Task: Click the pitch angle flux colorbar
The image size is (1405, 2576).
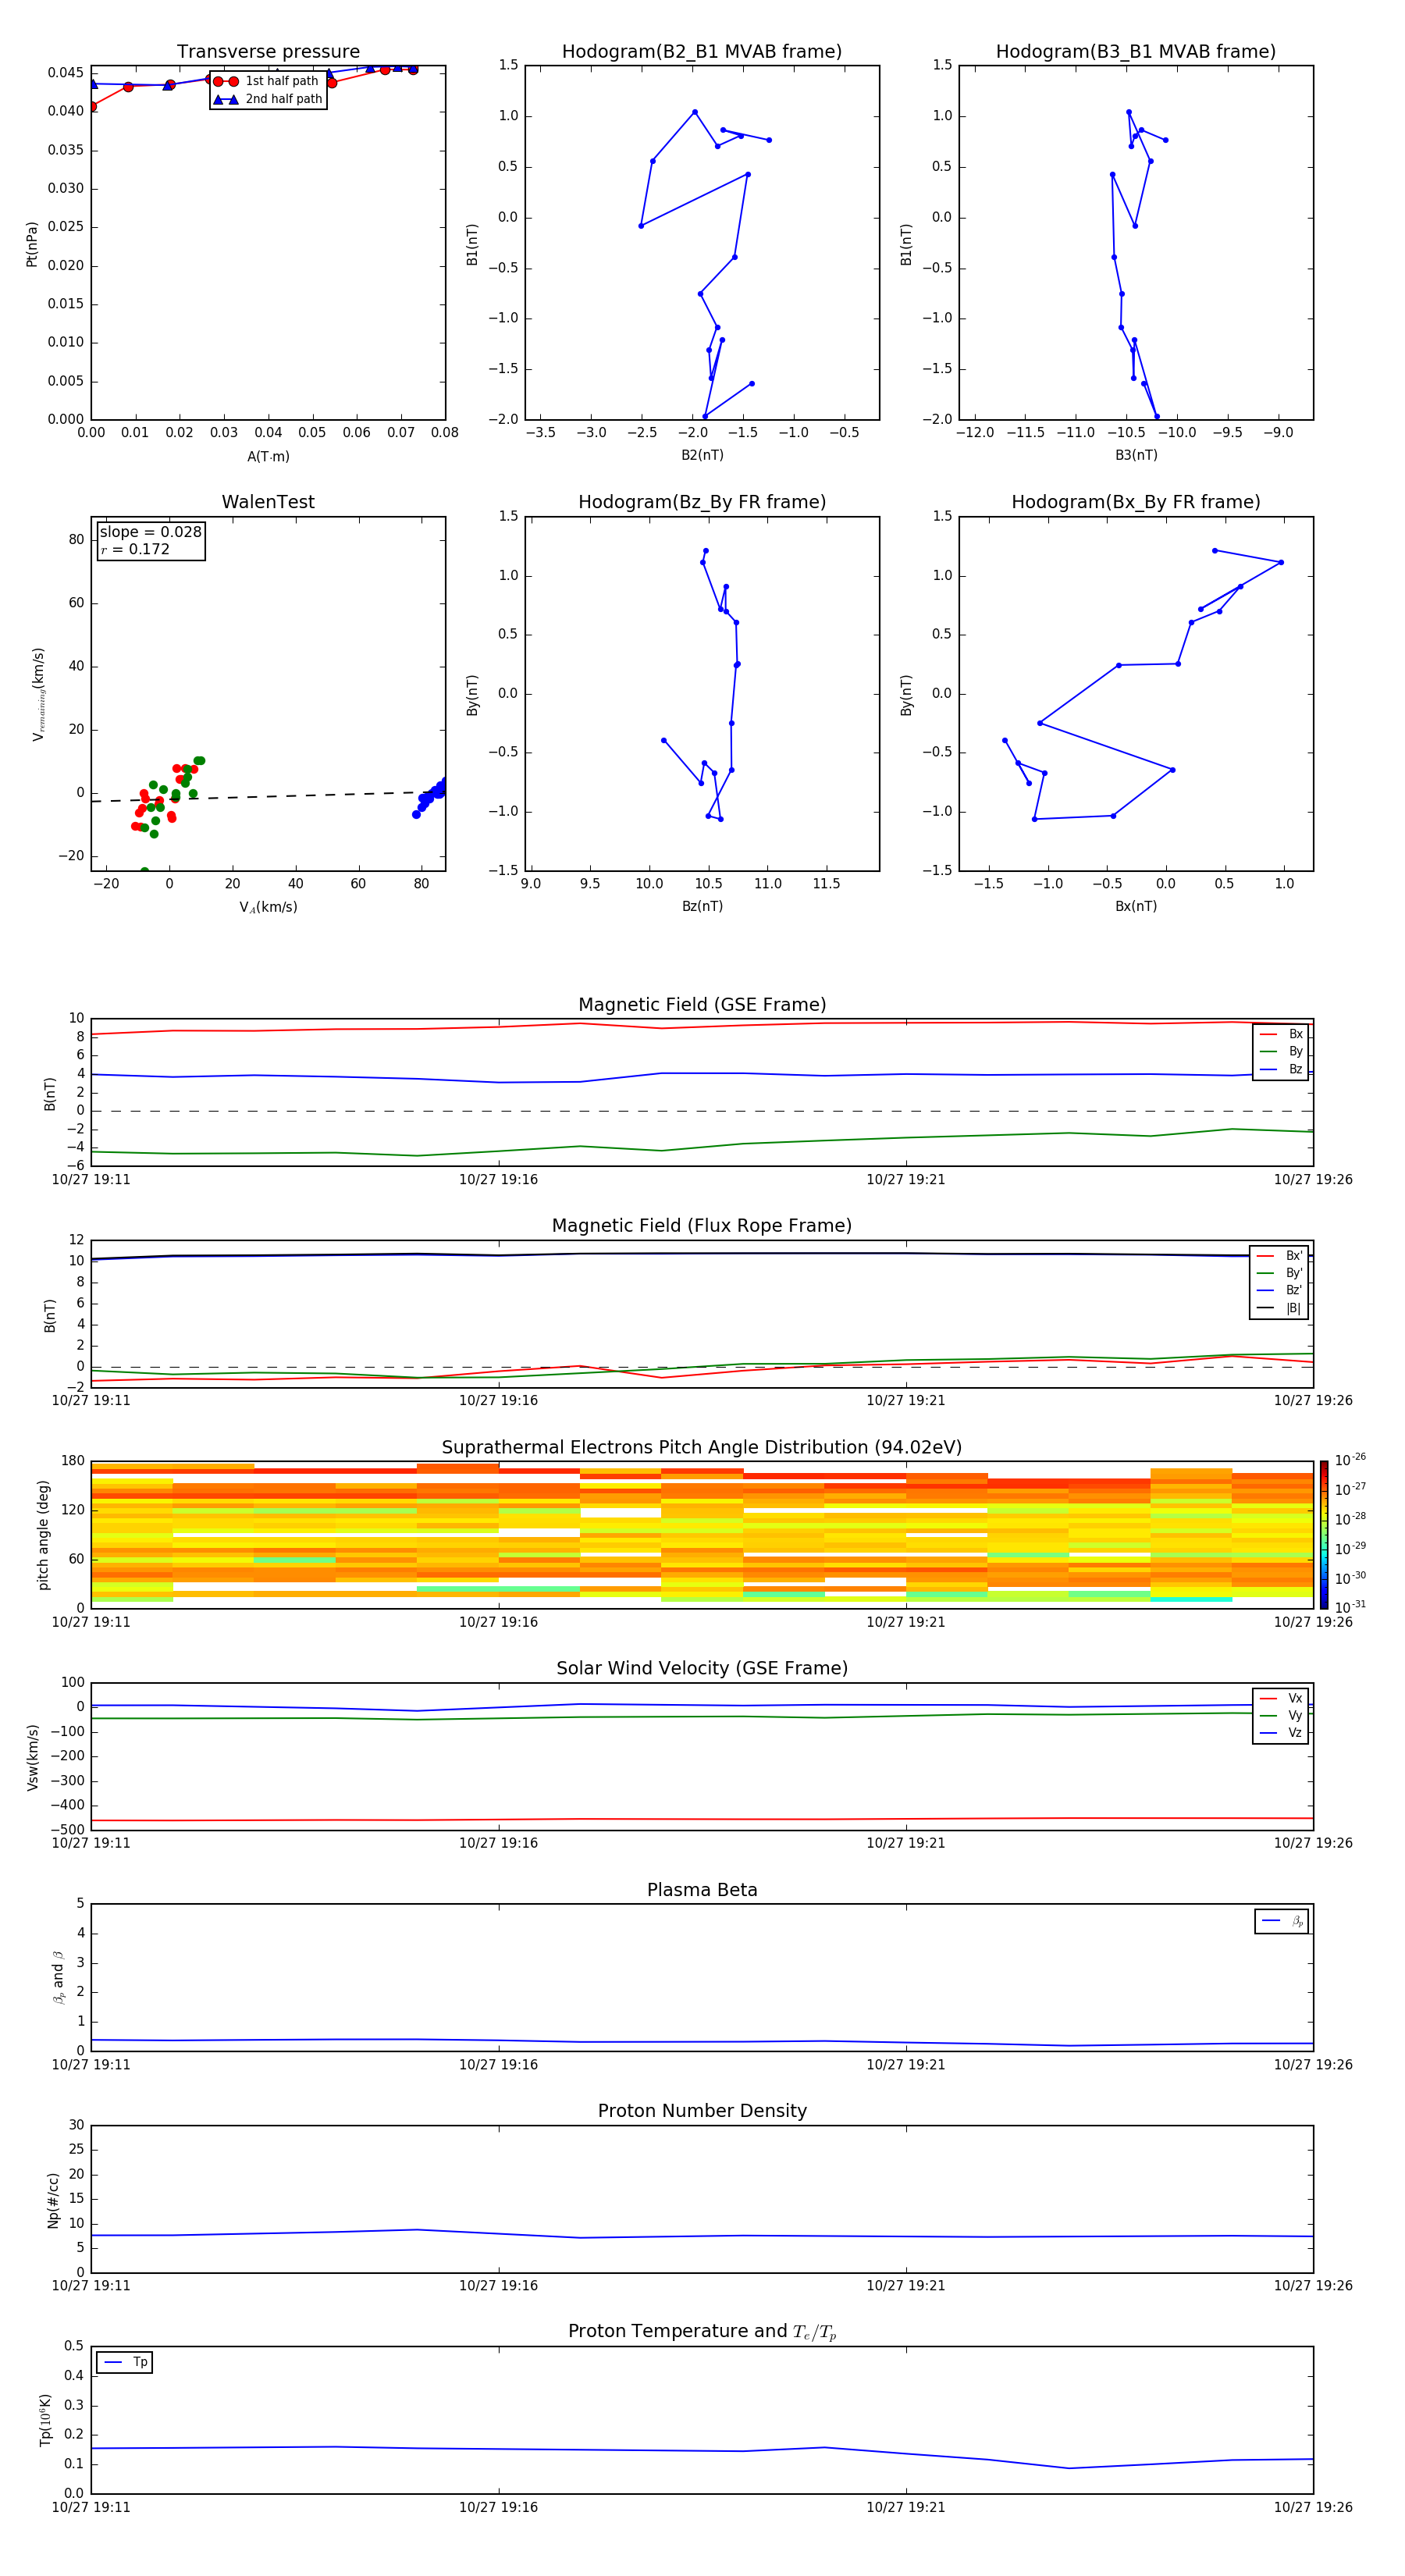Action: tap(1324, 1535)
